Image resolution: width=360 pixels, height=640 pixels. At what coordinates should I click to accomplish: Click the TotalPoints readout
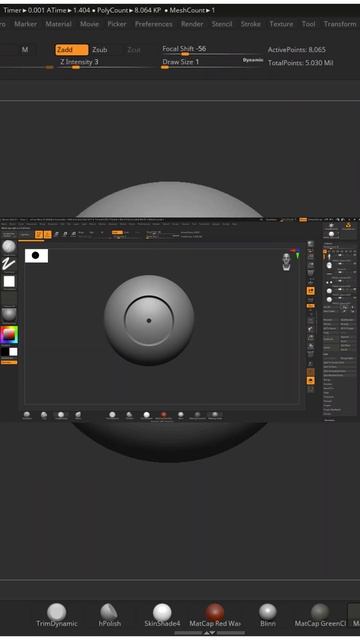(300, 63)
